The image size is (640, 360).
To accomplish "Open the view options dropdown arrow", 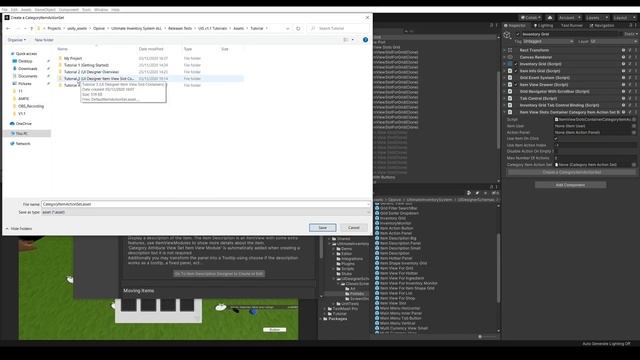I will coord(353,40).
